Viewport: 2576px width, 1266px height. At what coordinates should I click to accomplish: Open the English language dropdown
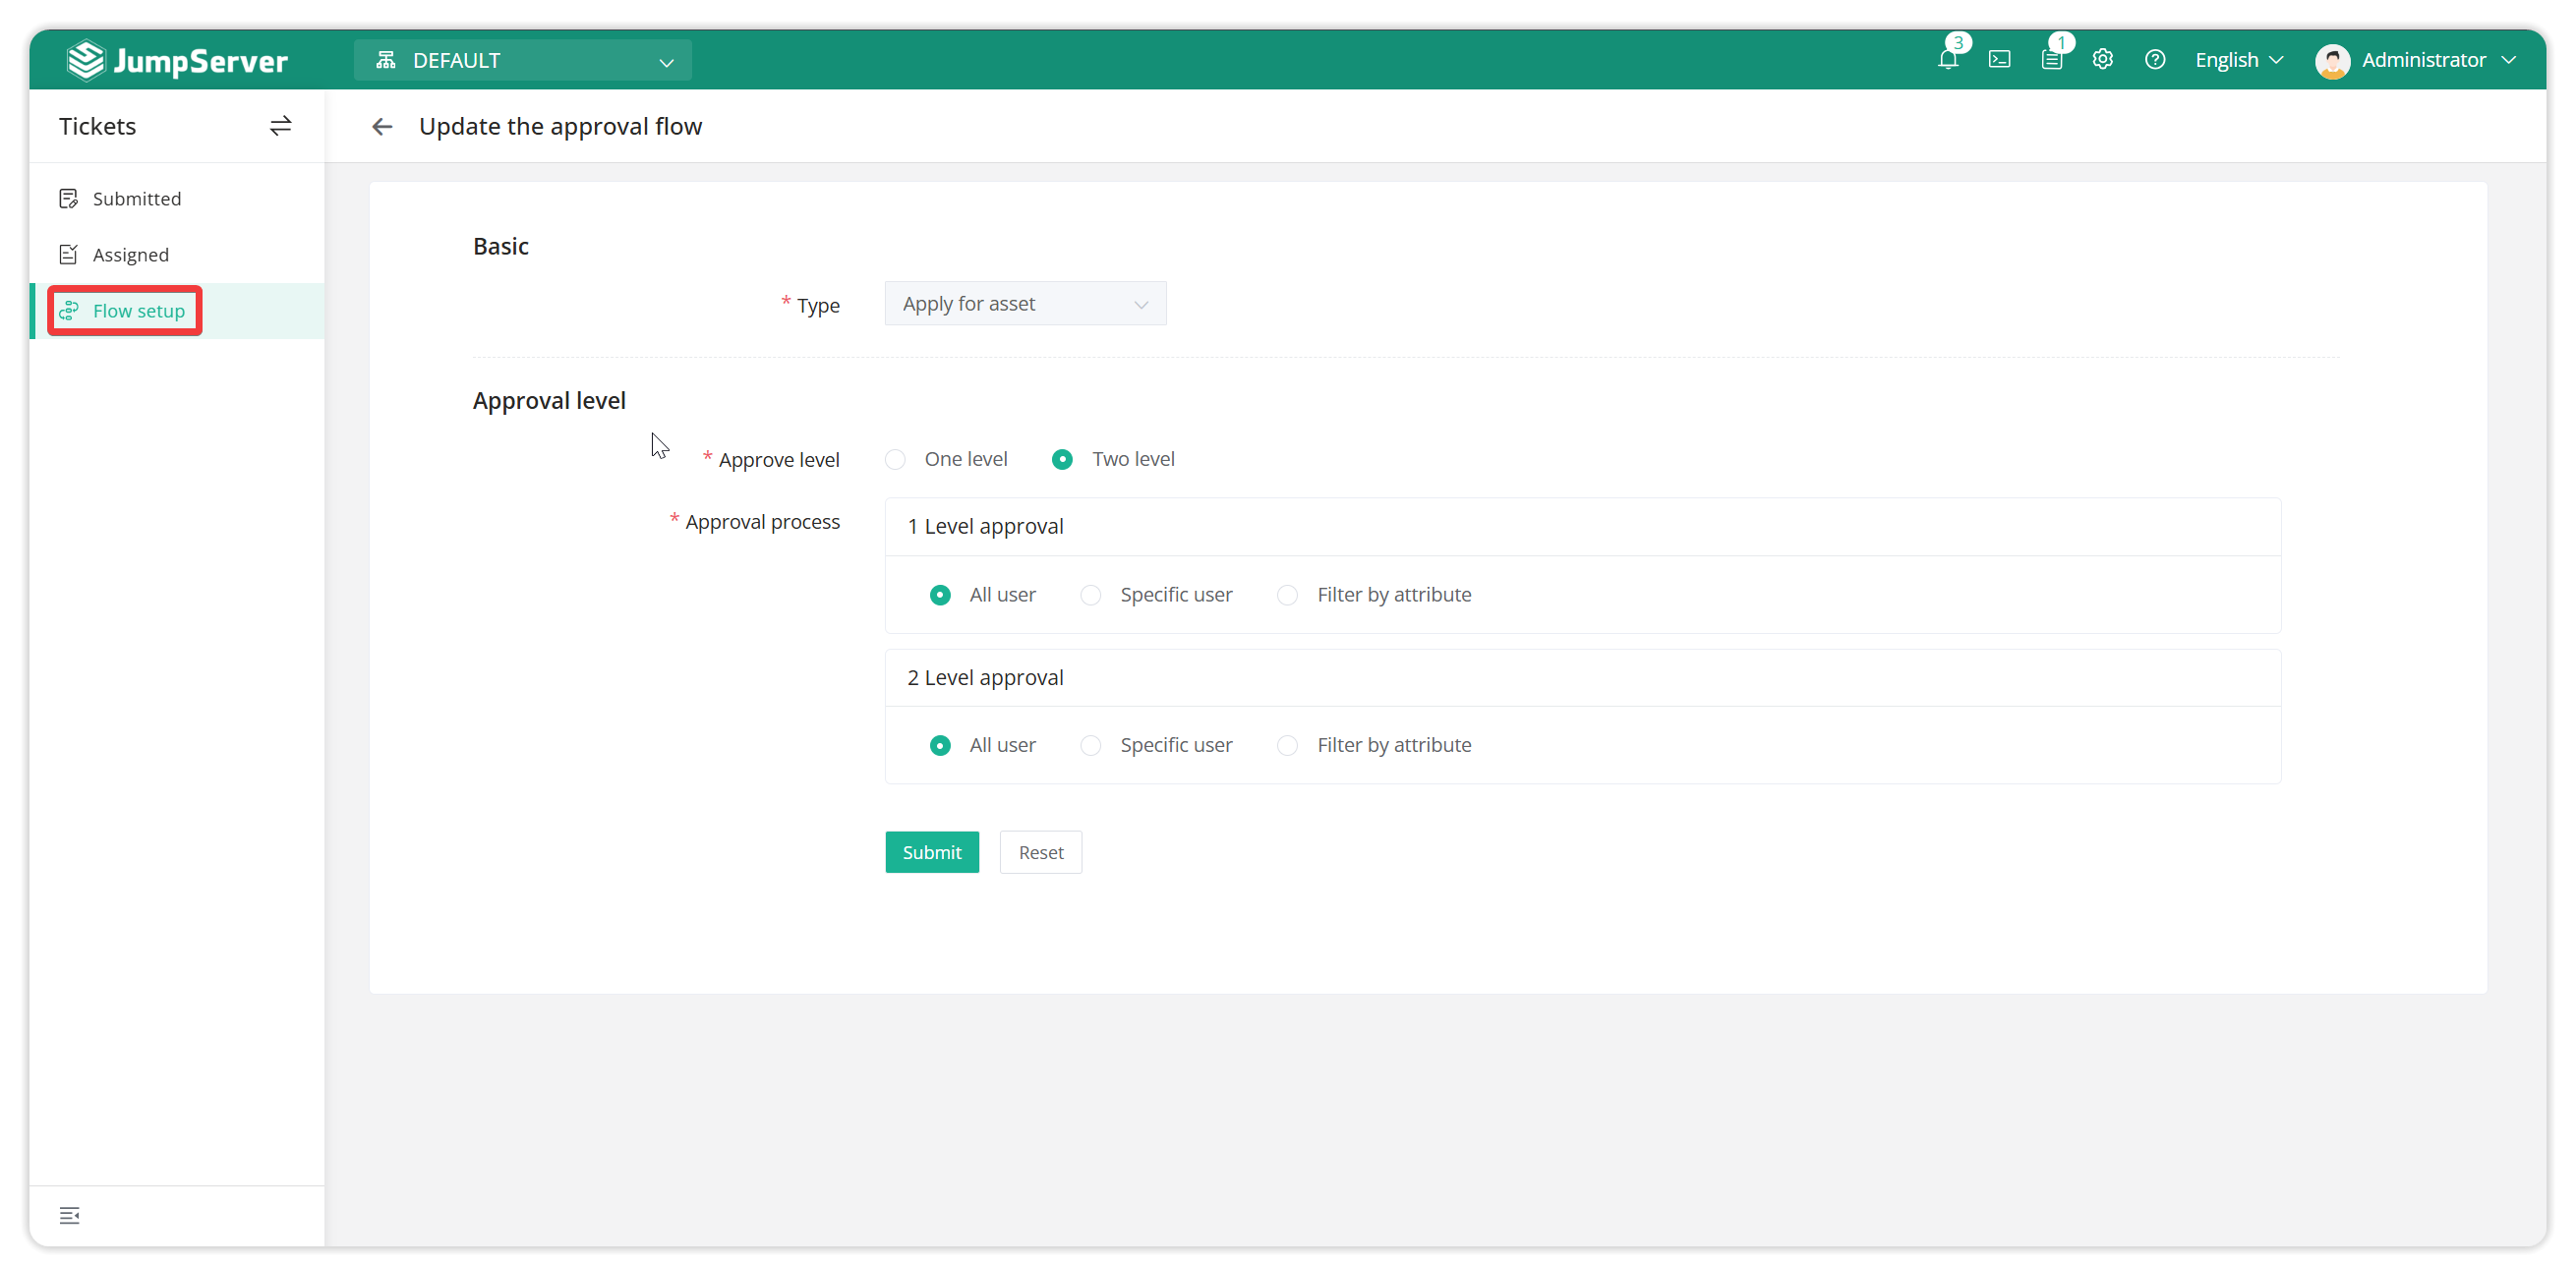(2239, 60)
